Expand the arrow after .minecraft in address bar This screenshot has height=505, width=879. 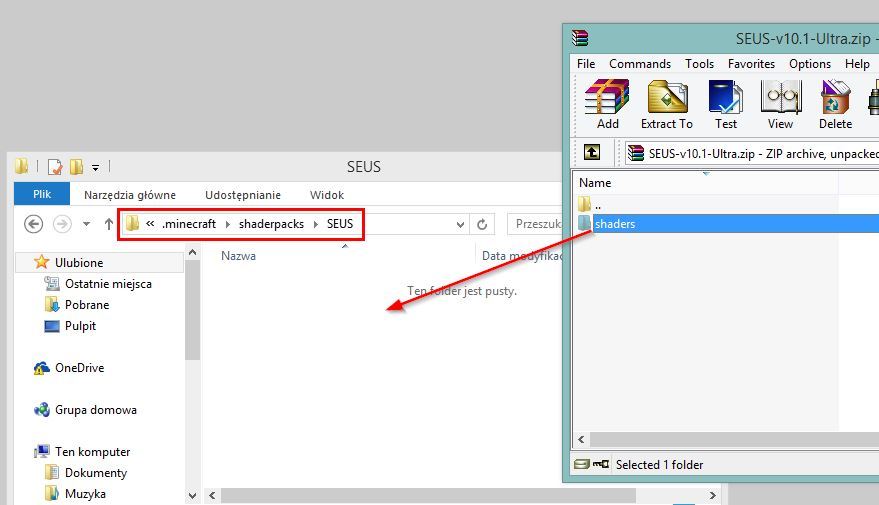click(x=228, y=224)
